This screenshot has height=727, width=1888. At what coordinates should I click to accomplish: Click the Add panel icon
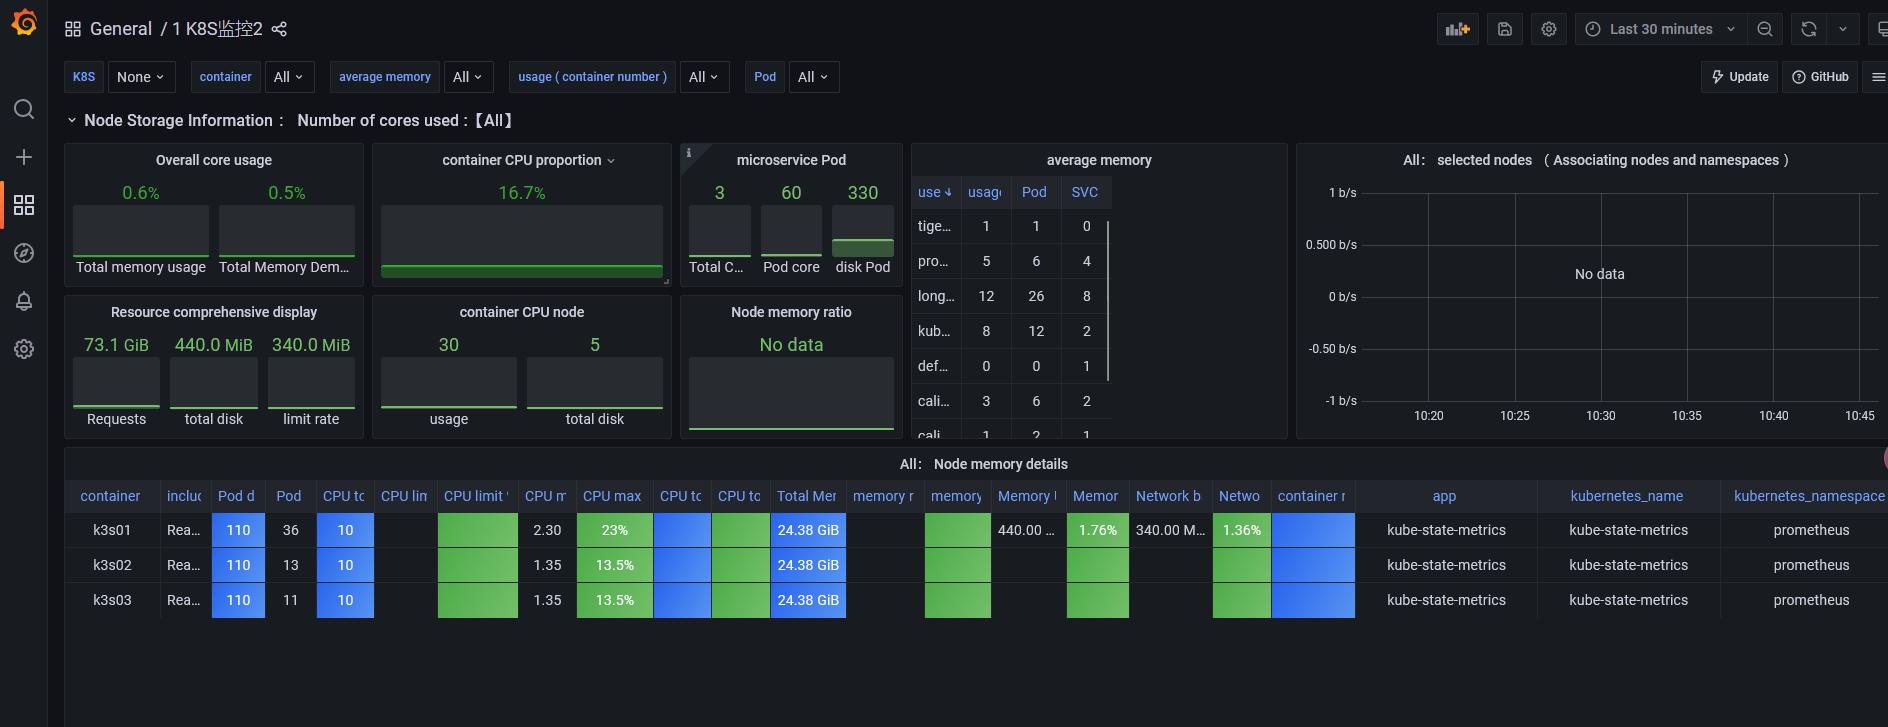(x=1457, y=29)
